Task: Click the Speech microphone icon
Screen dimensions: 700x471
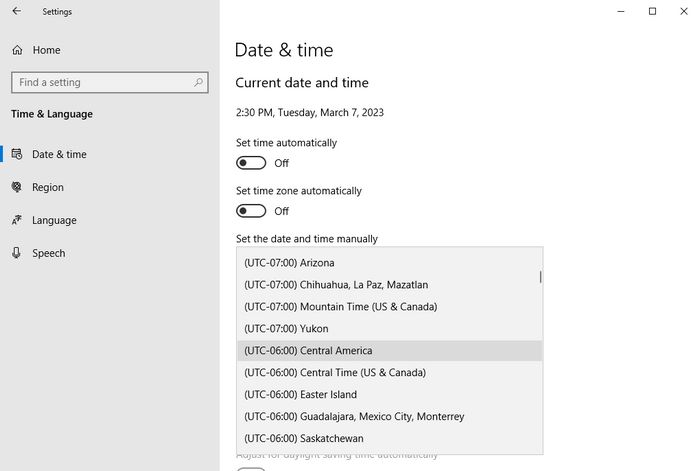Action: coord(17,254)
